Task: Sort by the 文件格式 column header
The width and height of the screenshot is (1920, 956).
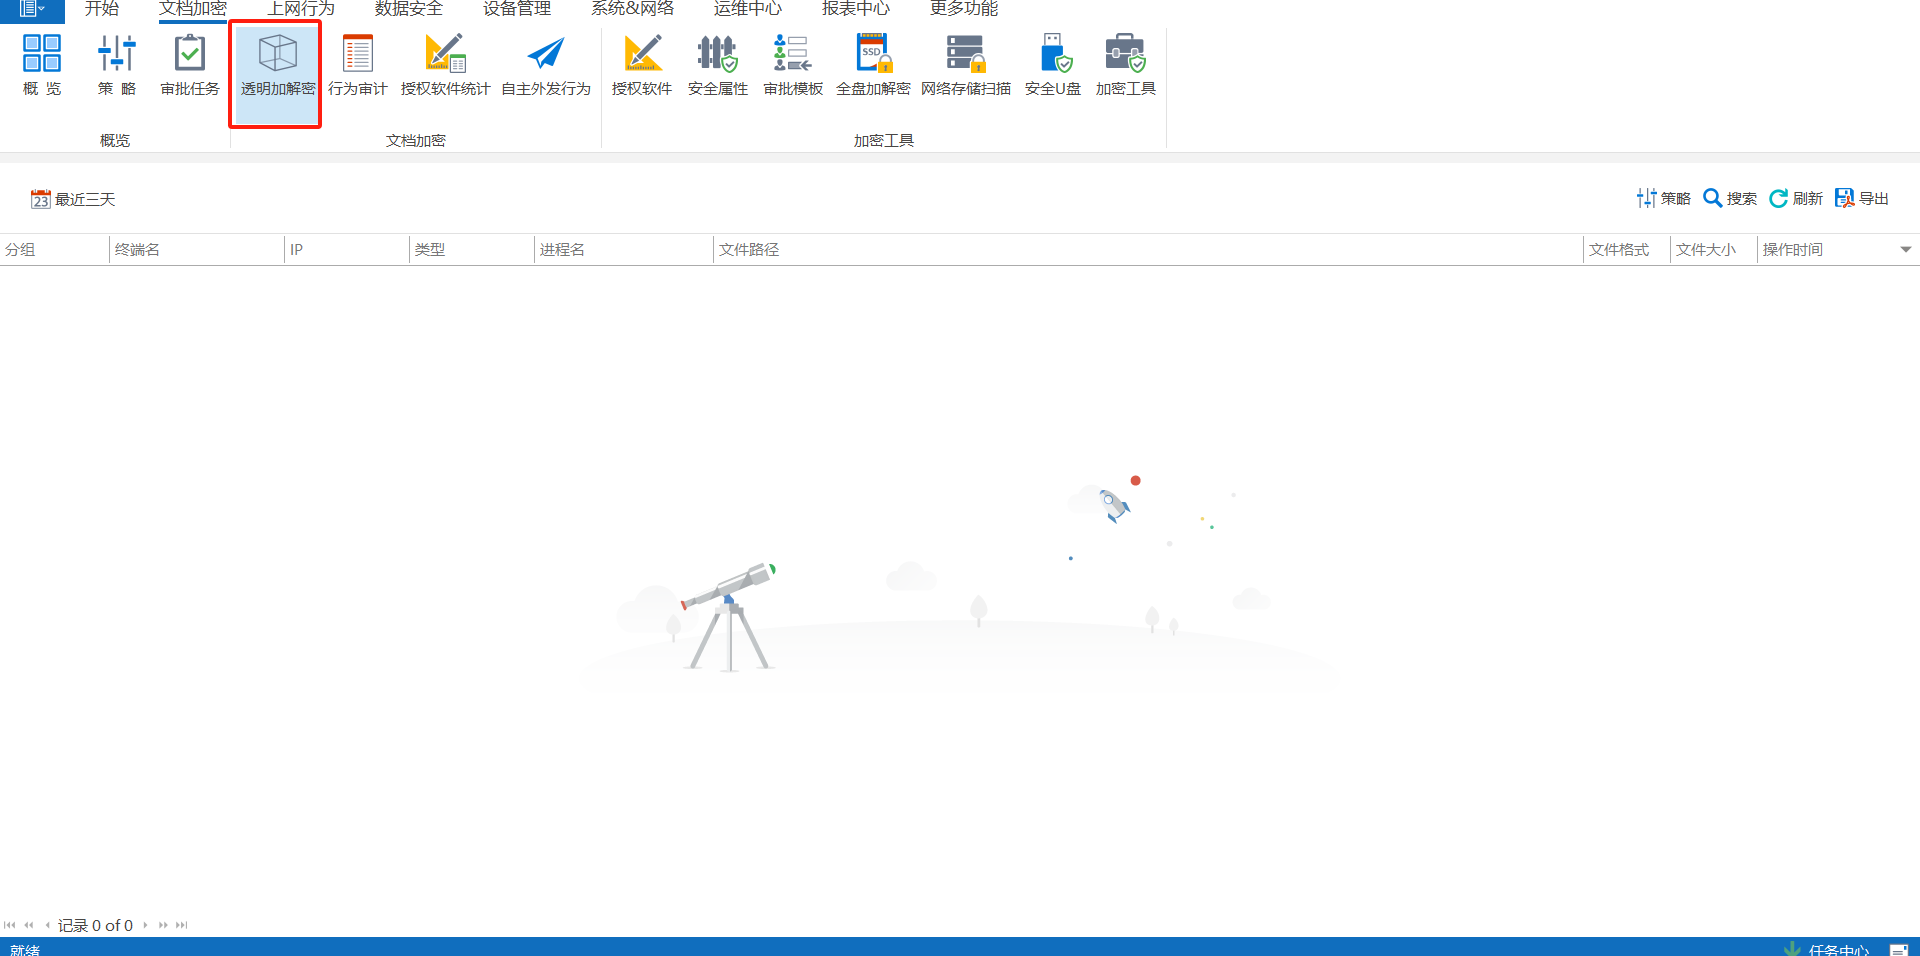Action: [1627, 249]
